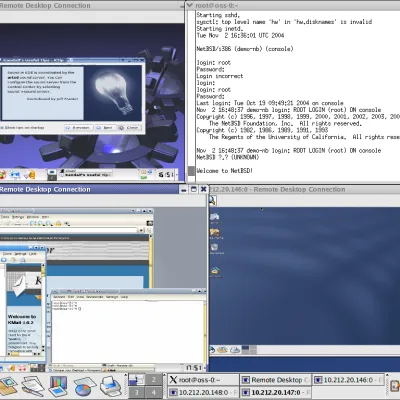Click the clock in lower-left remote panel
The image size is (400, 400).
193,368
